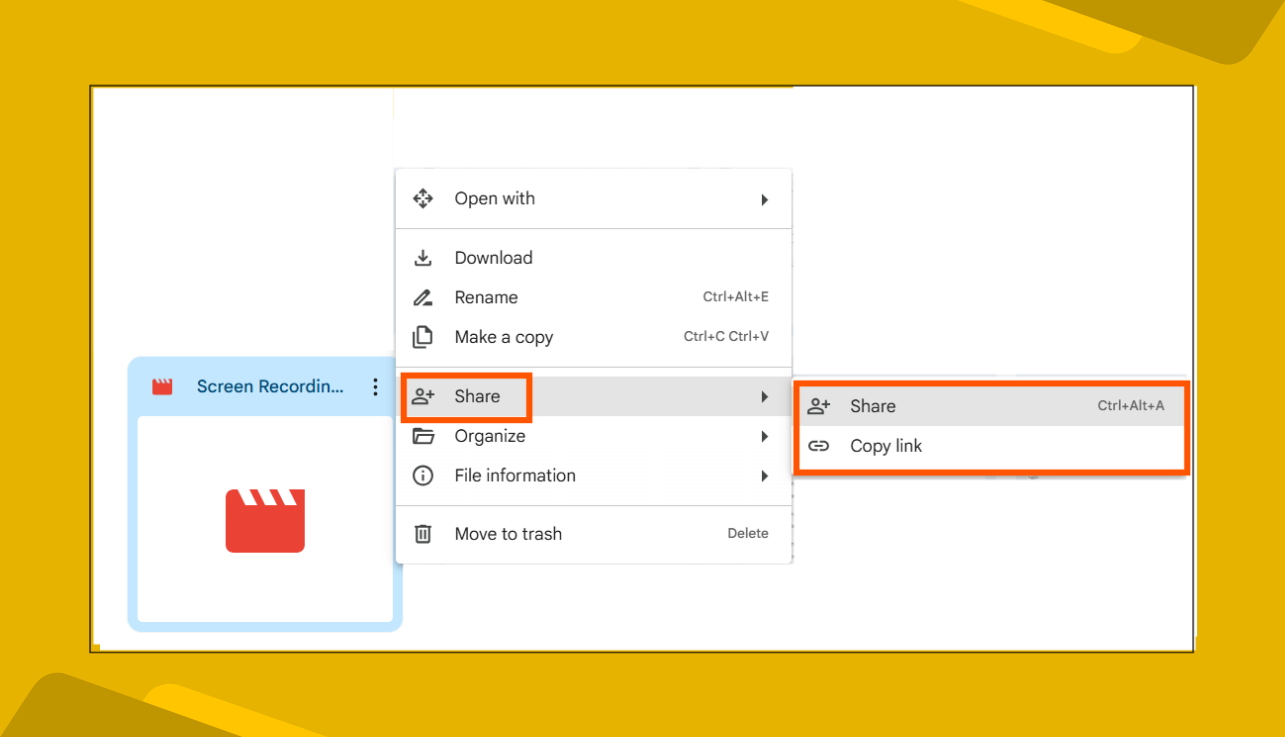Click the Make a copy pages icon
The width and height of the screenshot is (1285, 737).
[423, 336]
